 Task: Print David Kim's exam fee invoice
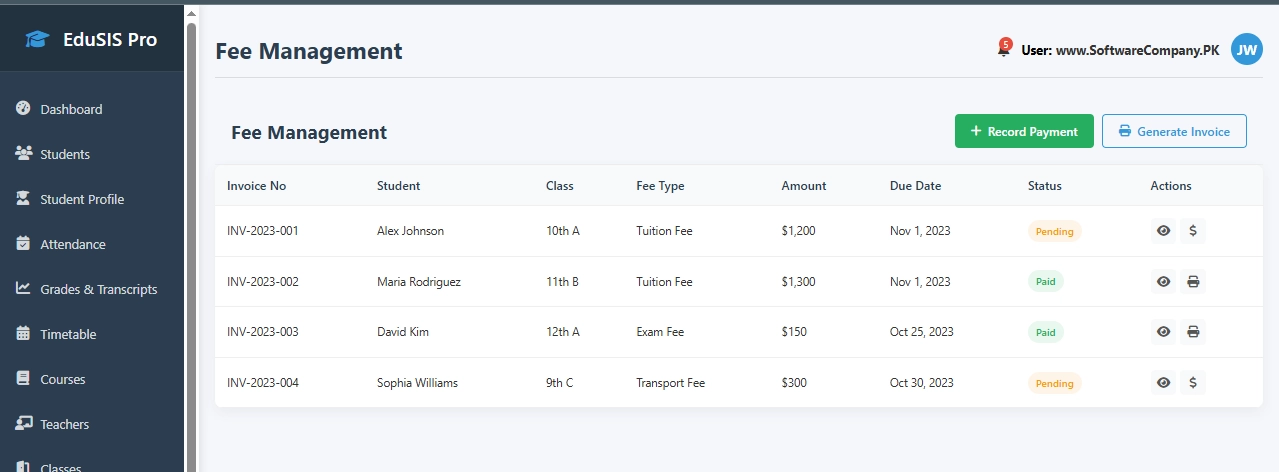[x=1193, y=332]
